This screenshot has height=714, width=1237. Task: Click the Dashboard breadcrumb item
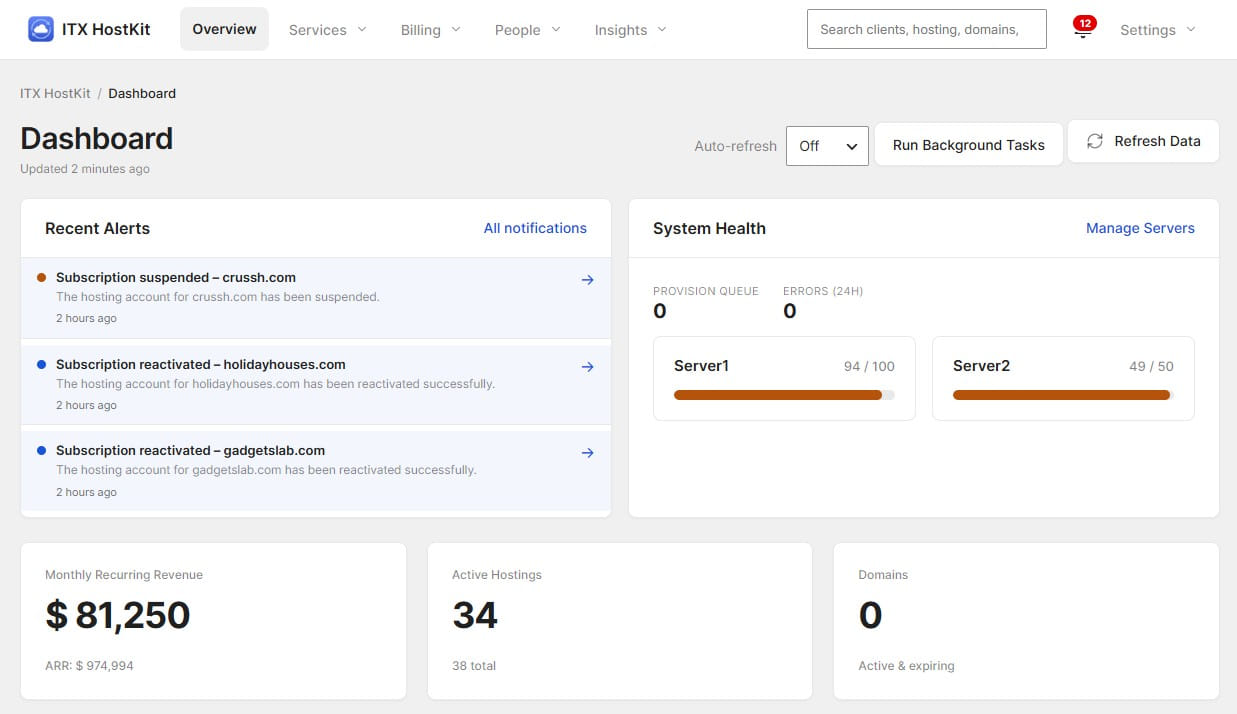pos(142,93)
